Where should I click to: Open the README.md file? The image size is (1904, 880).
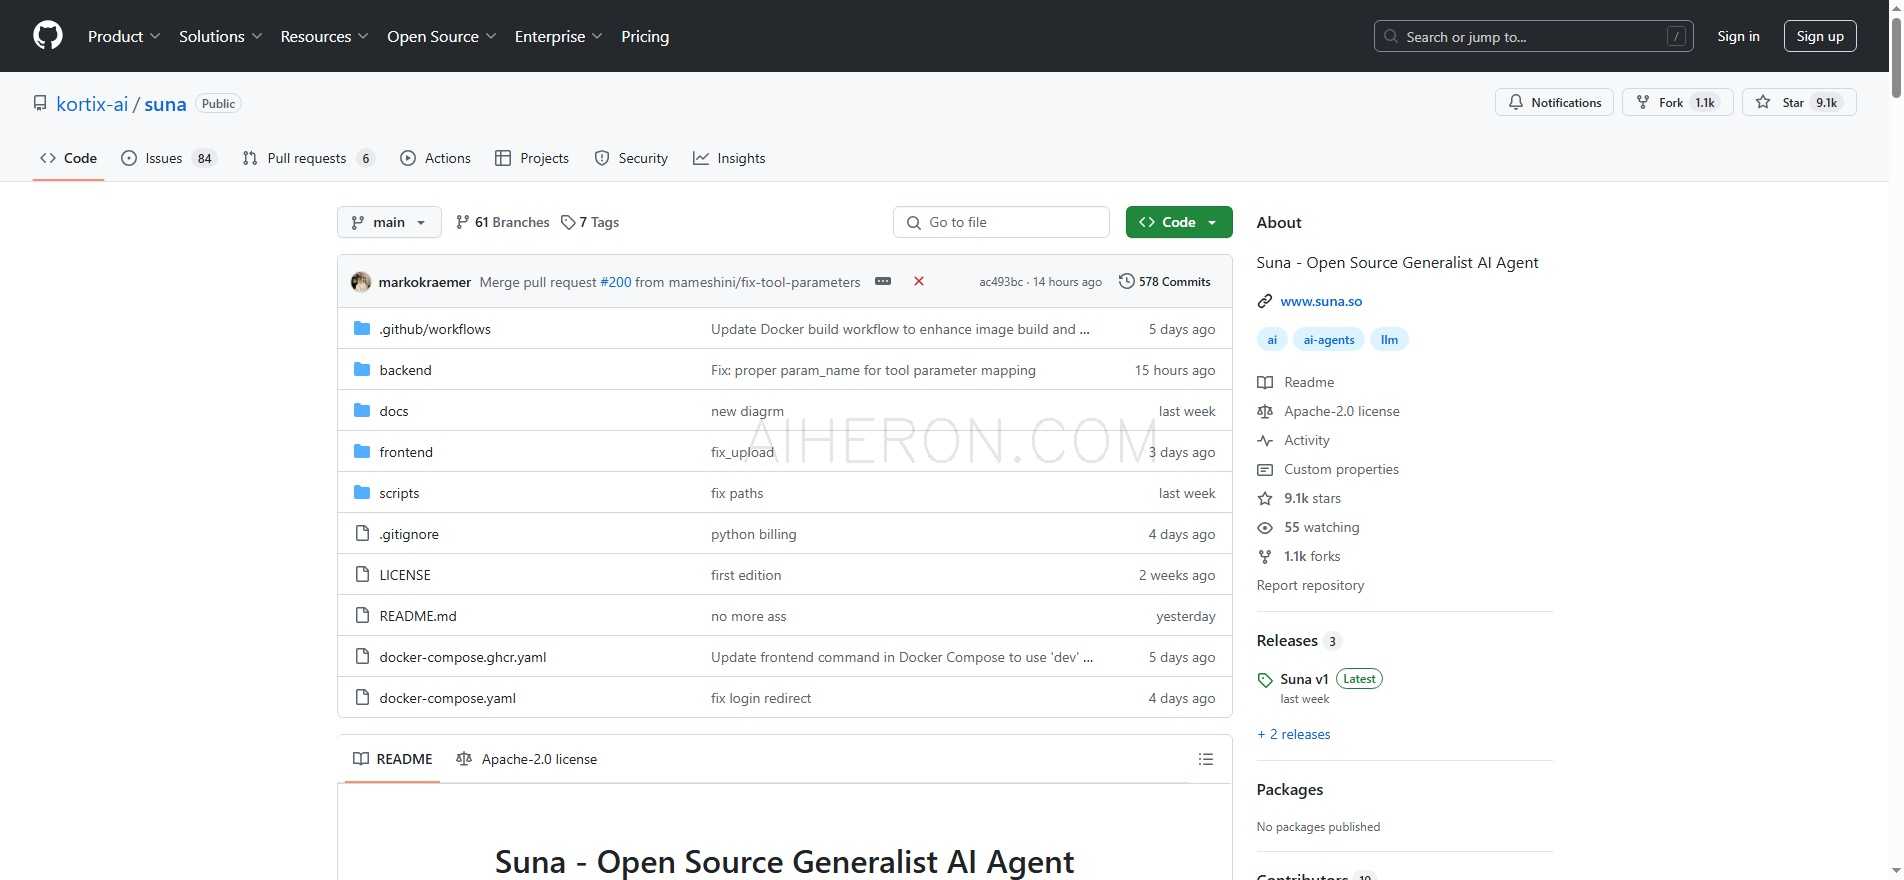point(418,616)
